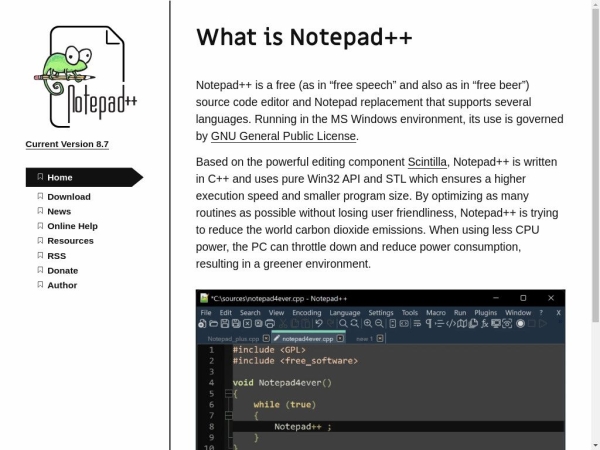Click the Record Macro icon in Notepad++ screenshot
The image size is (600, 450).
(520, 324)
